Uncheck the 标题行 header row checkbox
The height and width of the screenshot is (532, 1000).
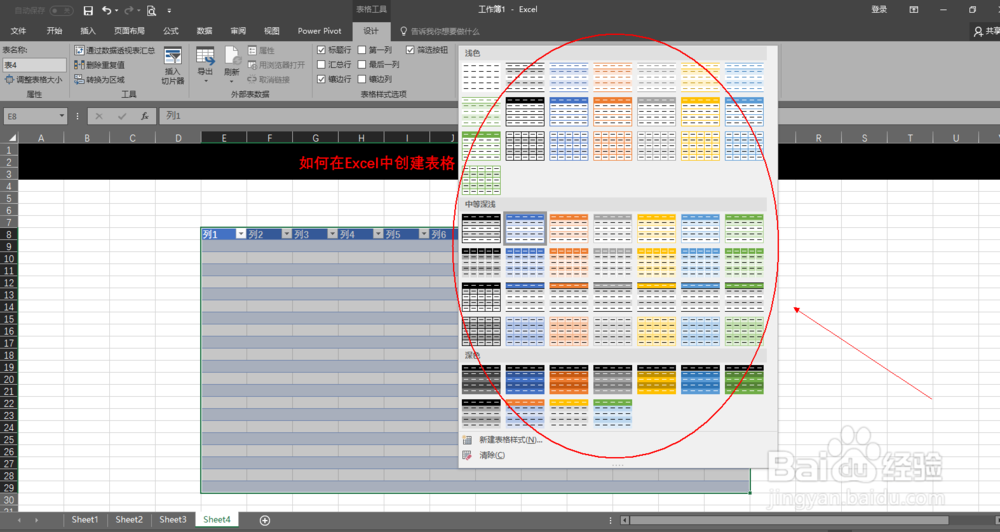(321, 50)
